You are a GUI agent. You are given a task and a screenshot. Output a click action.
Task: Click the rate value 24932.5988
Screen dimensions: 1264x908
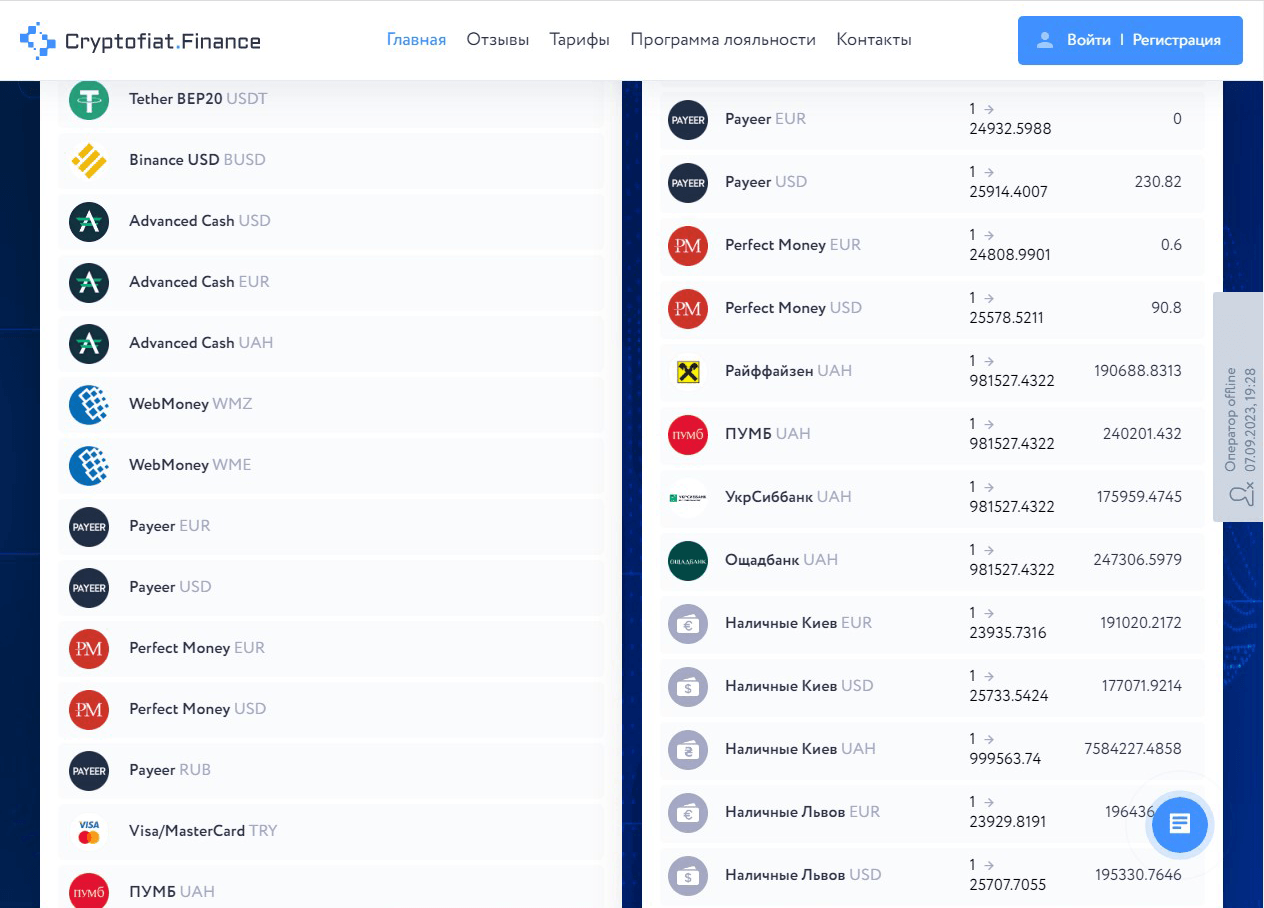click(x=1010, y=129)
